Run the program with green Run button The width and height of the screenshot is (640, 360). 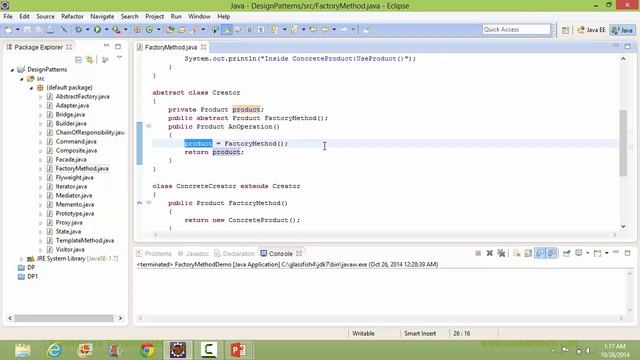[97, 29]
